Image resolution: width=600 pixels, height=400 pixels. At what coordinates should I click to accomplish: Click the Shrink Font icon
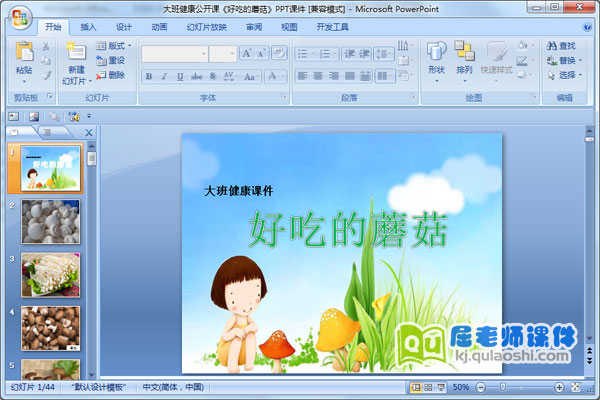point(261,53)
